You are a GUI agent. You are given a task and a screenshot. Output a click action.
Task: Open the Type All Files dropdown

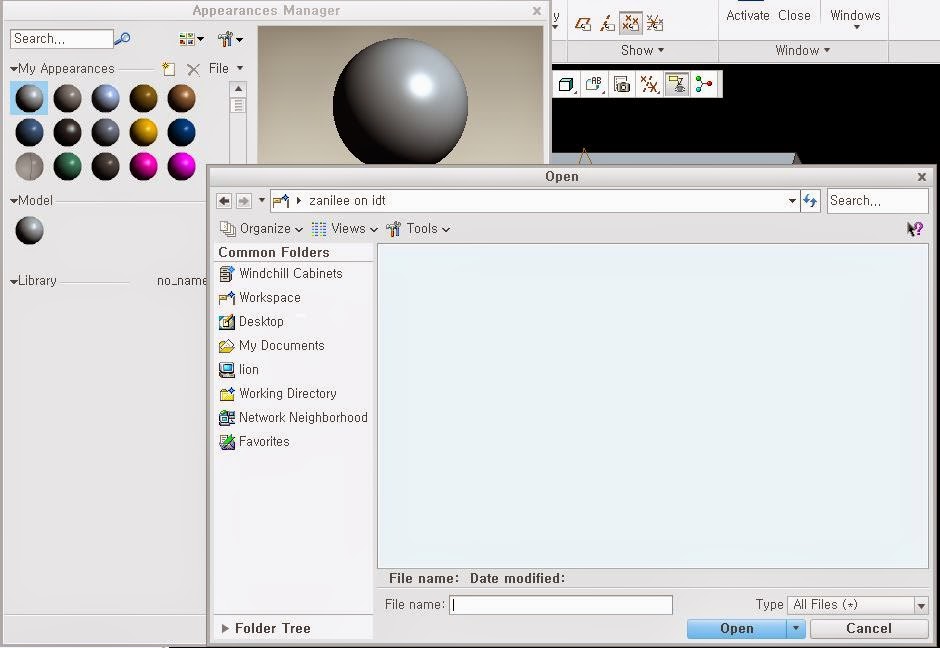(x=921, y=605)
